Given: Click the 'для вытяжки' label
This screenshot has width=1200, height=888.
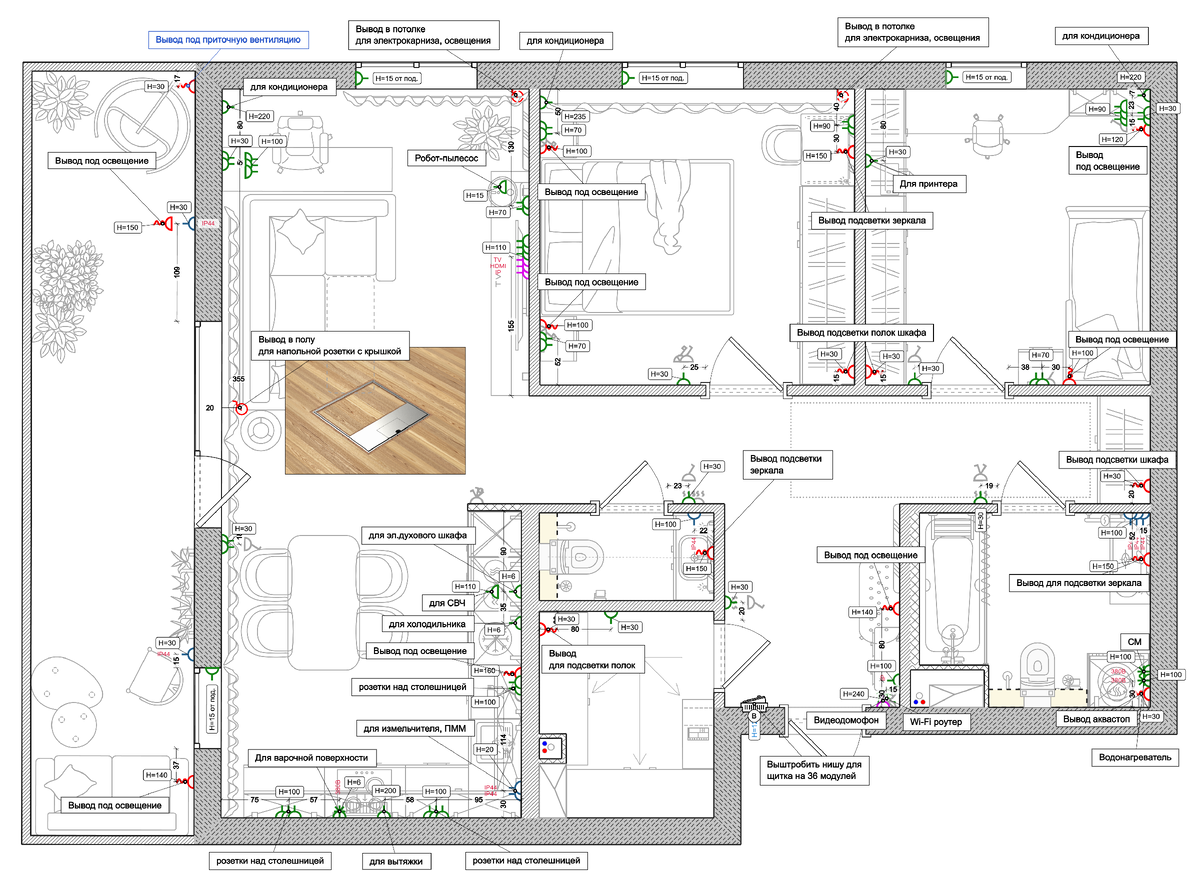Looking at the screenshot, I should tap(395, 860).
